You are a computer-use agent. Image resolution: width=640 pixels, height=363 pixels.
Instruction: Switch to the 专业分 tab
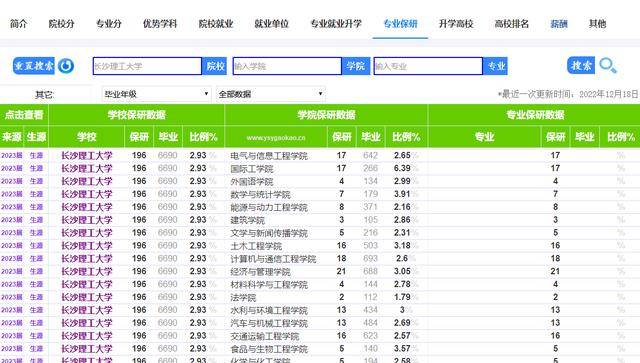click(109, 24)
